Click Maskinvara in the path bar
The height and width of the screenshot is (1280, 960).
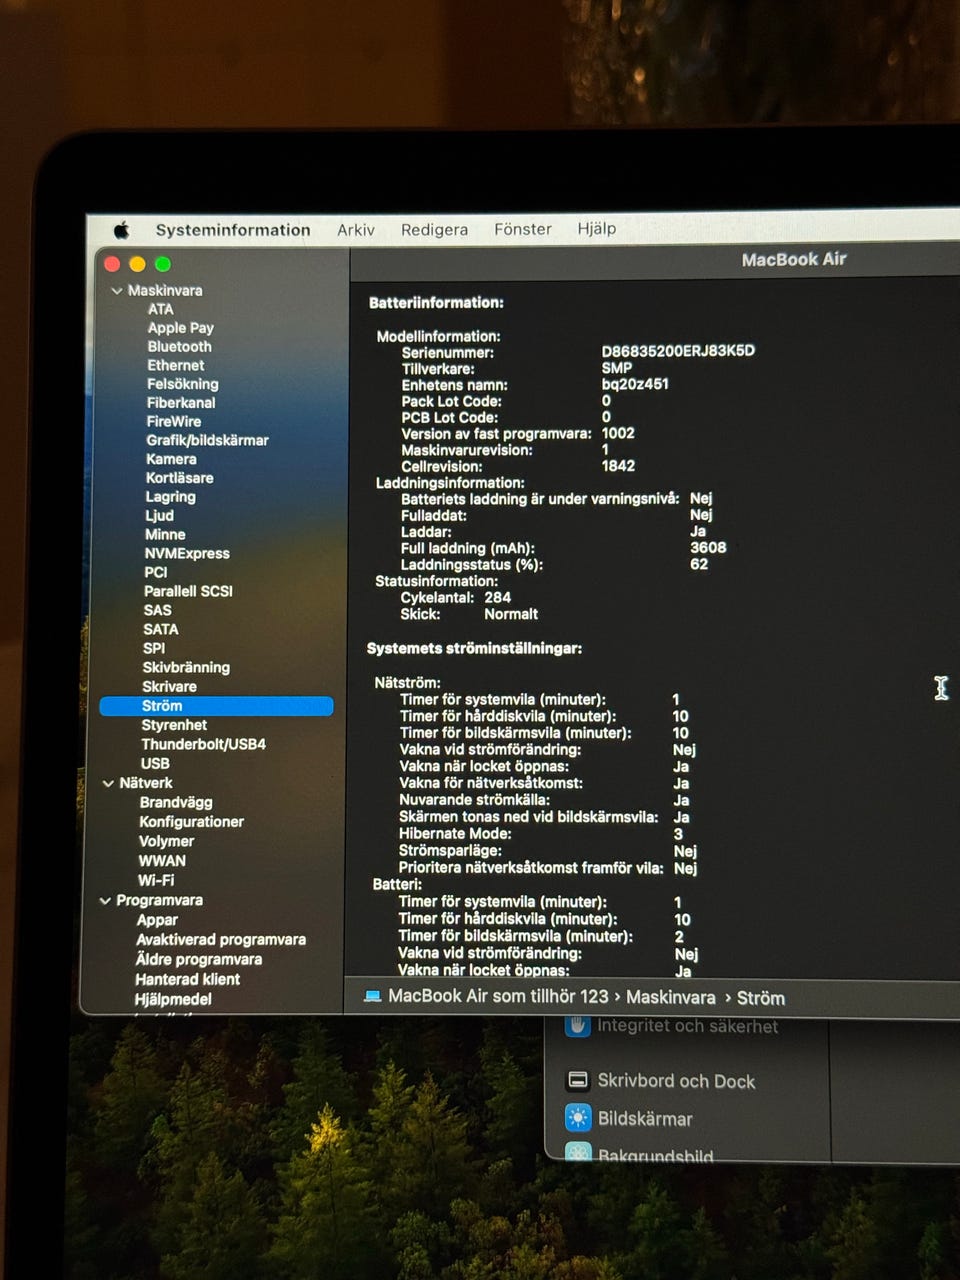tap(671, 998)
